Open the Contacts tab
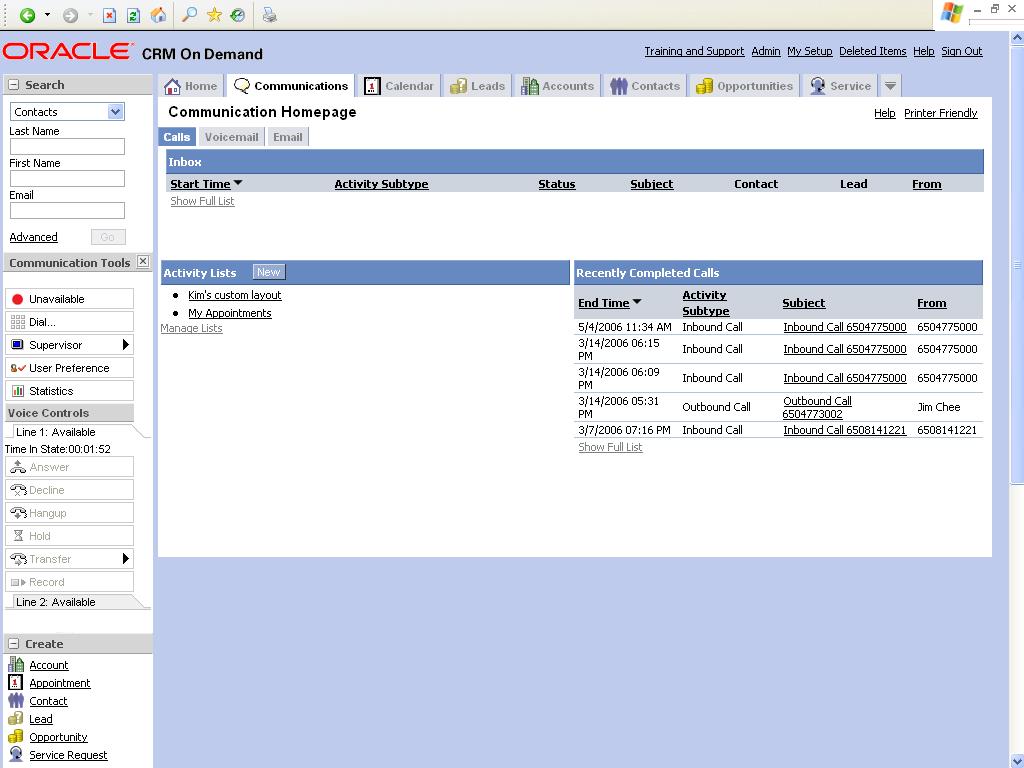Image resolution: width=1024 pixels, height=768 pixels. (645, 86)
